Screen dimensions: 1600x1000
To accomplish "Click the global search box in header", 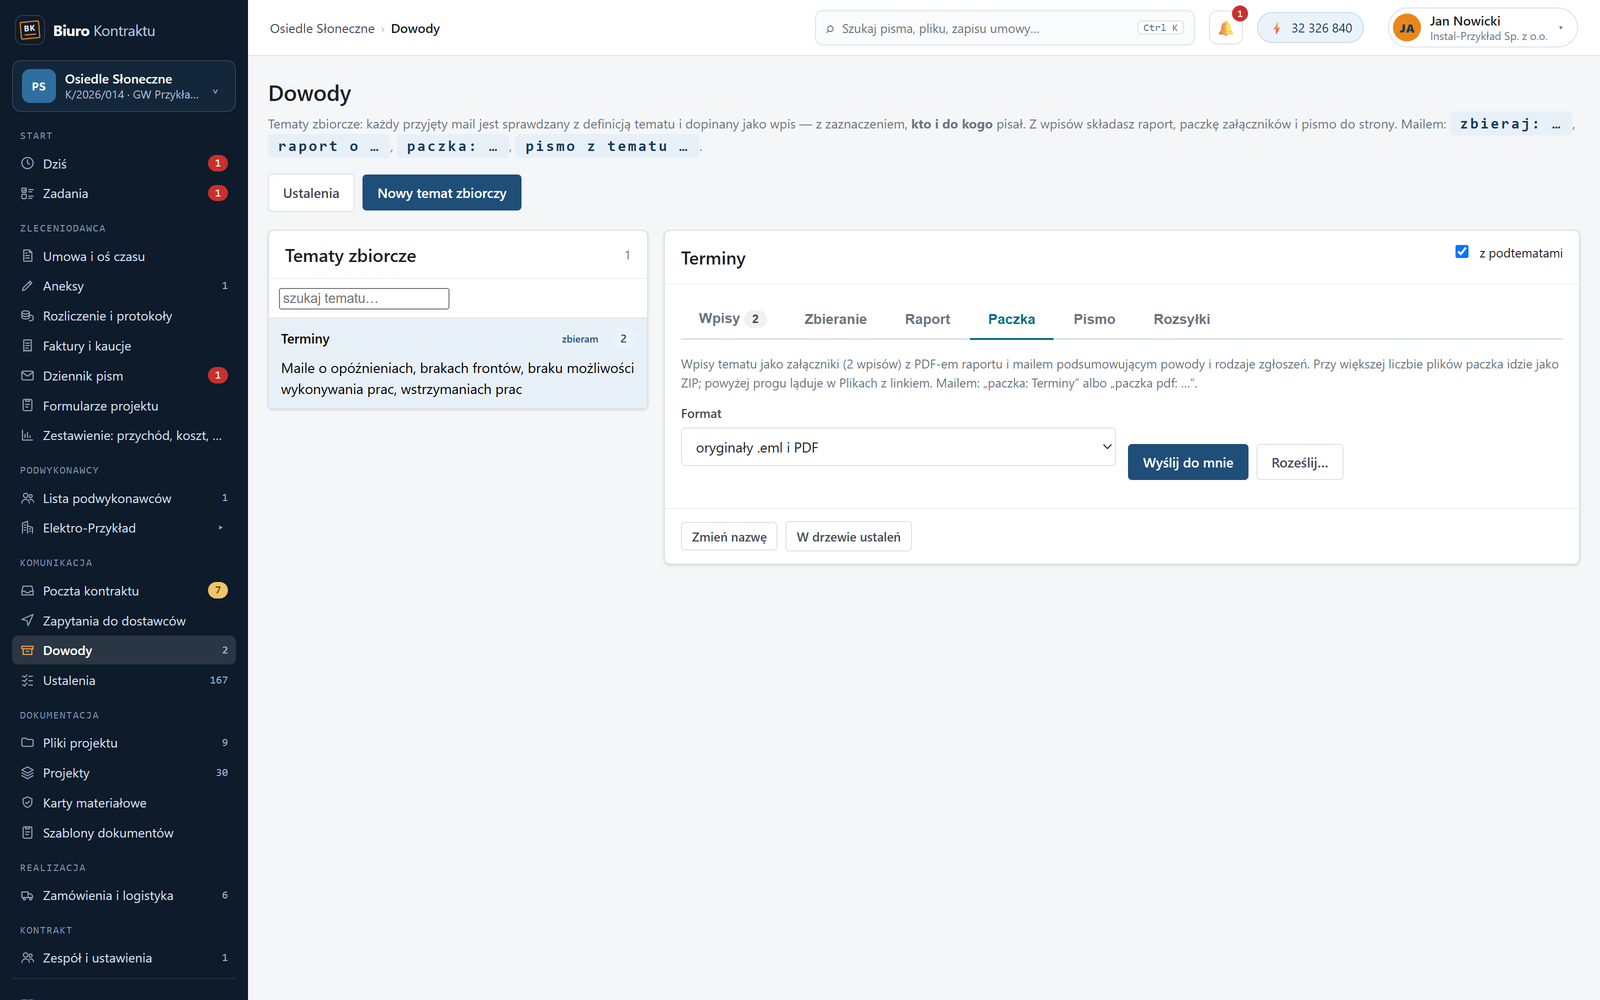I will pos(1005,28).
